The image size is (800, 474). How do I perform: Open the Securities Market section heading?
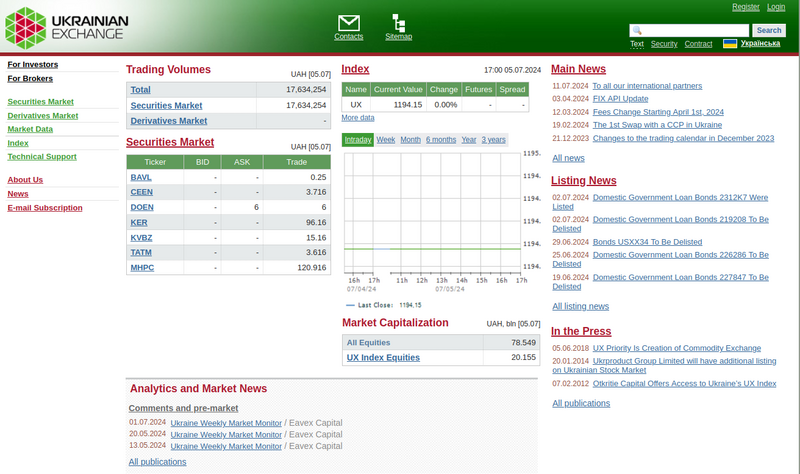coord(170,142)
